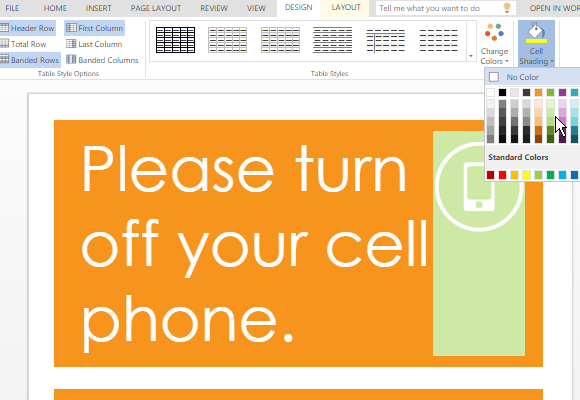
Task: Choose the darkest green shade in theme column
Action: coord(550,139)
